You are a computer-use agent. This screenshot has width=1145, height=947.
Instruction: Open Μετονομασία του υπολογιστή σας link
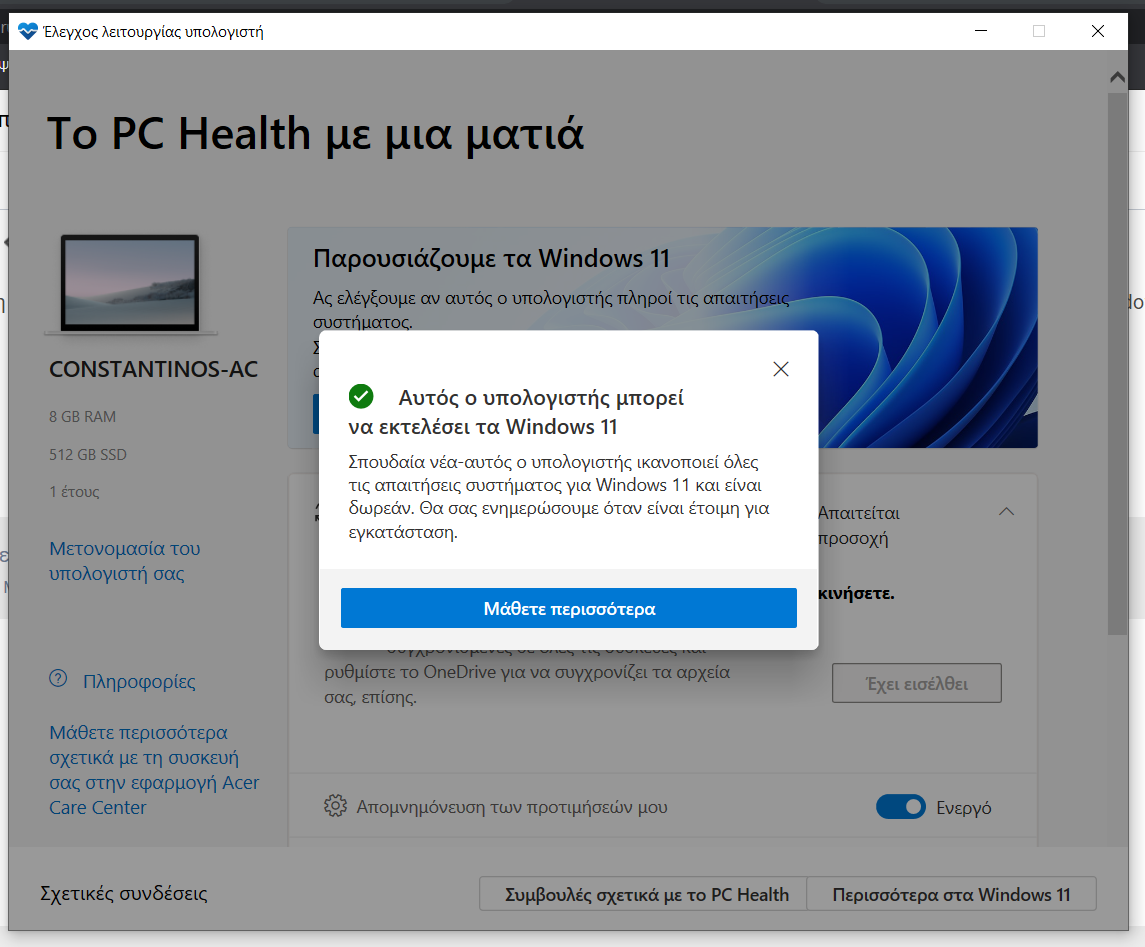[x=124, y=561]
